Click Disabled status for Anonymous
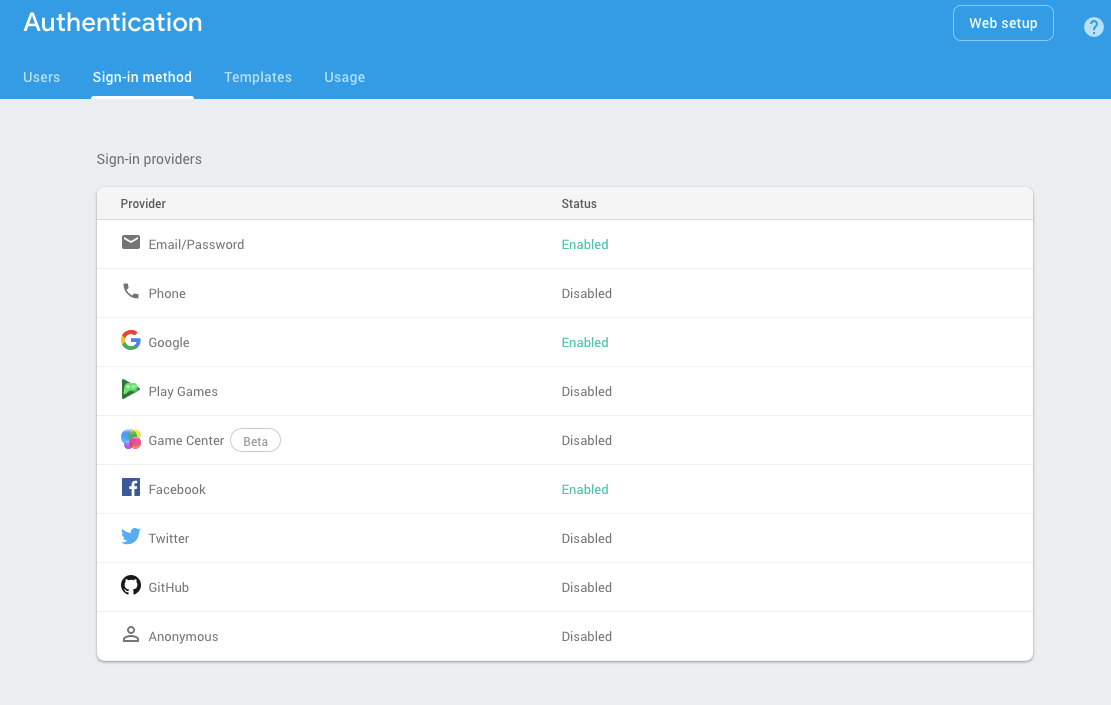The height and width of the screenshot is (705, 1111). click(587, 636)
